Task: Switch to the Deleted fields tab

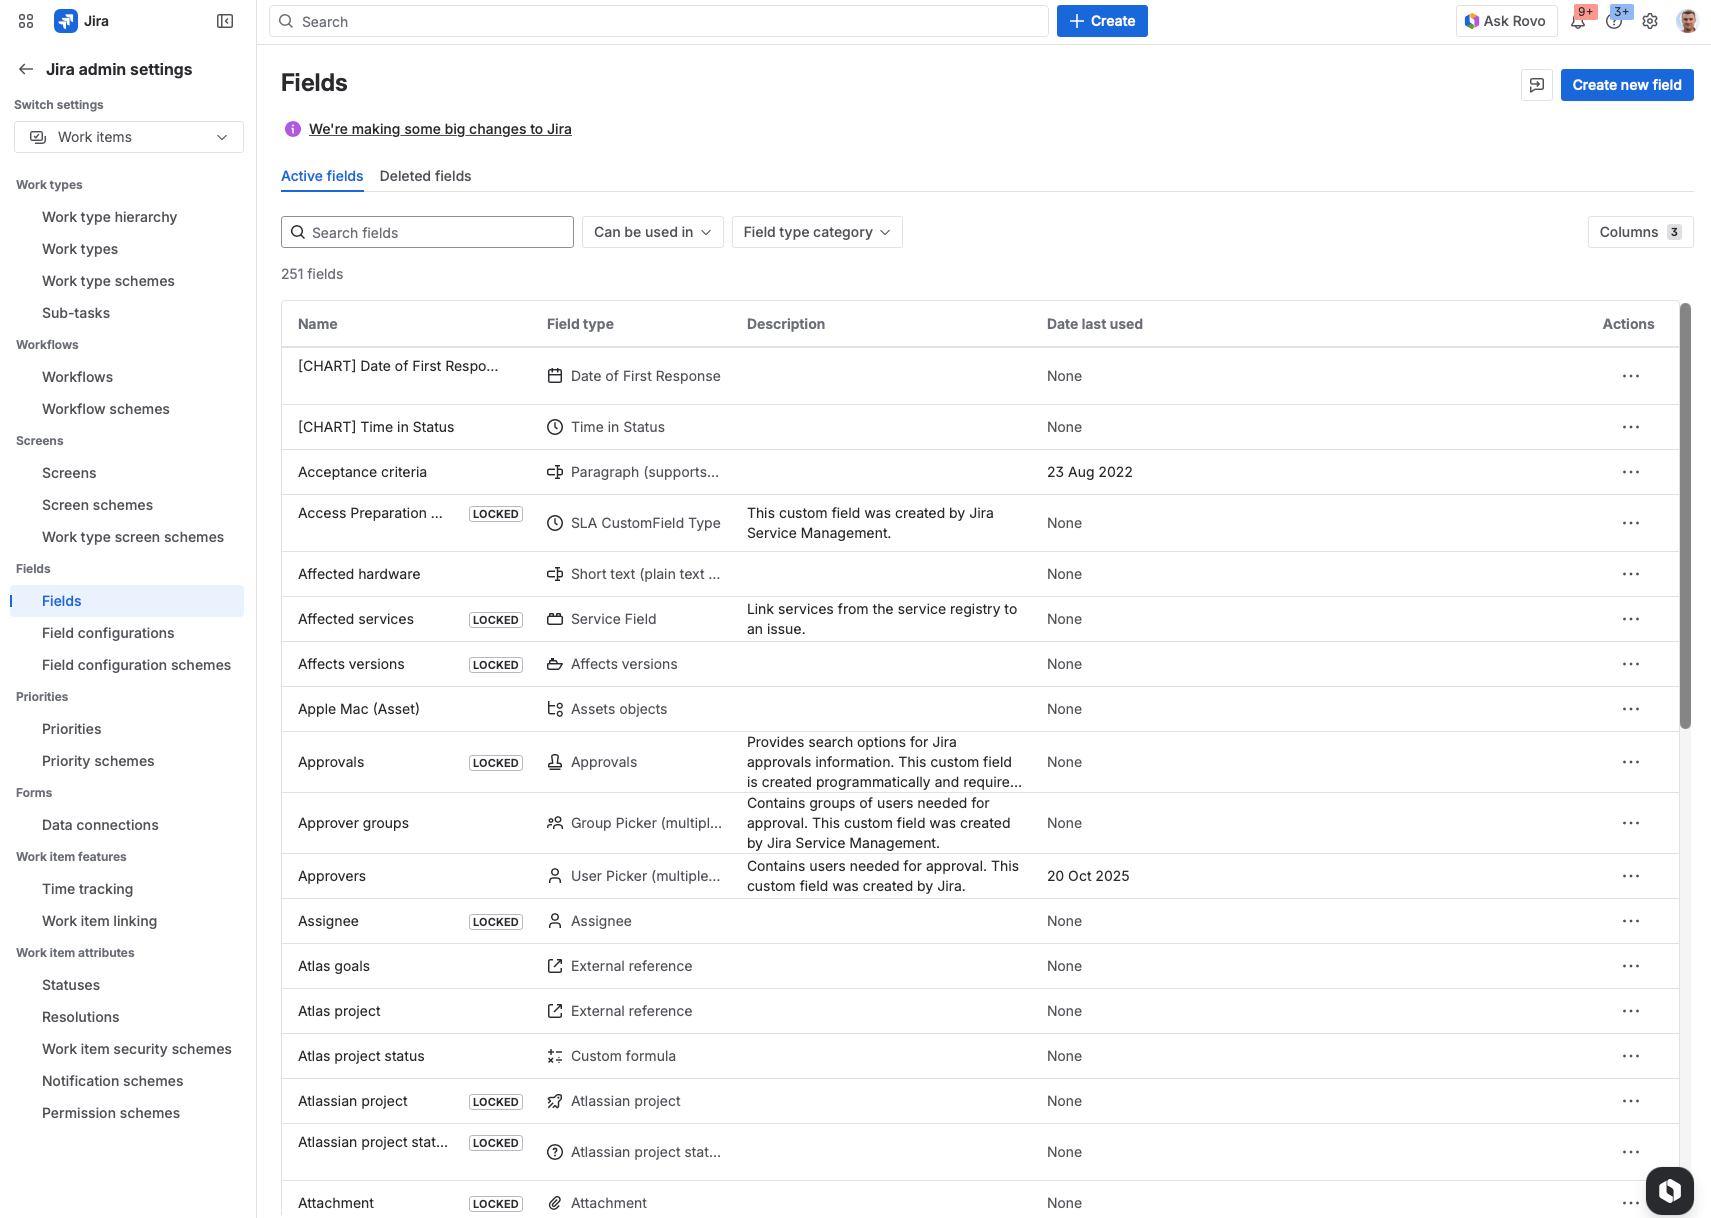Action: tap(425, 176)
